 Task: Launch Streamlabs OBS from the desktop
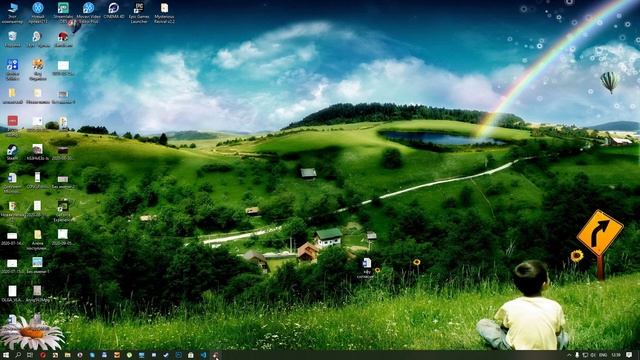[63, 12]
